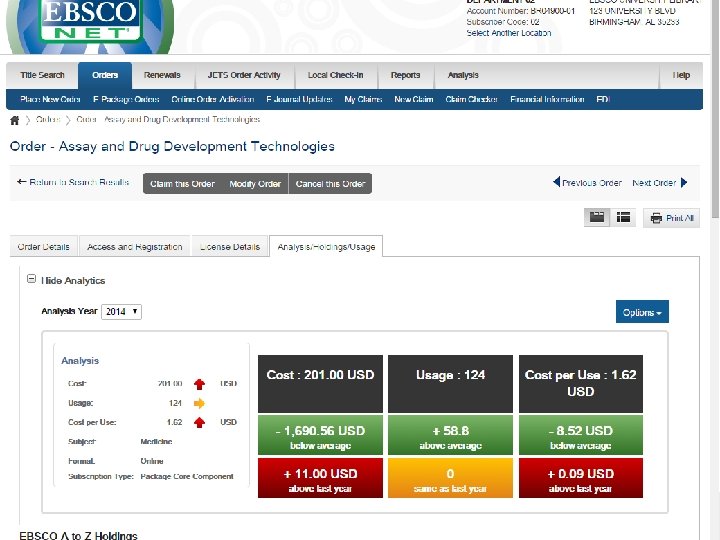Click the 'Online' format value
This screenshot has height=540, width=720.
click(152, 461)
